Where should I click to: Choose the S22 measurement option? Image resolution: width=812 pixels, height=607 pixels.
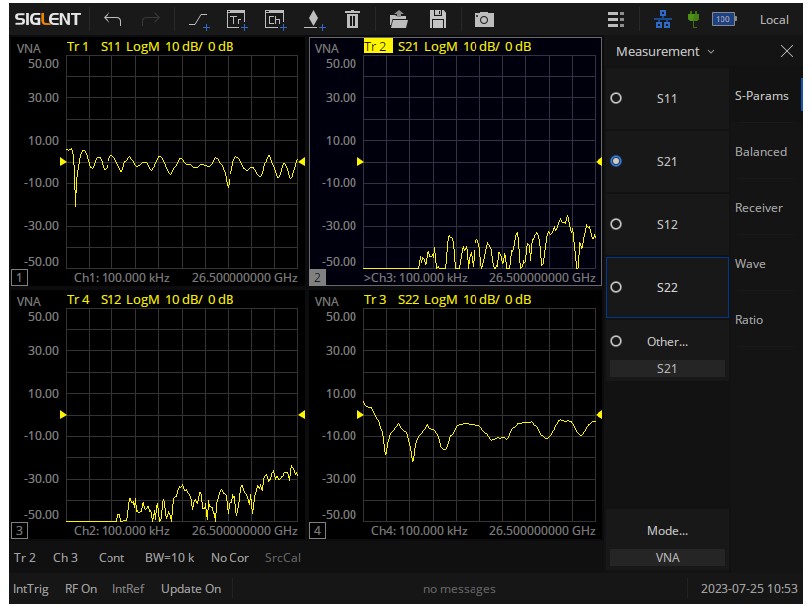(x=666, y=287)
